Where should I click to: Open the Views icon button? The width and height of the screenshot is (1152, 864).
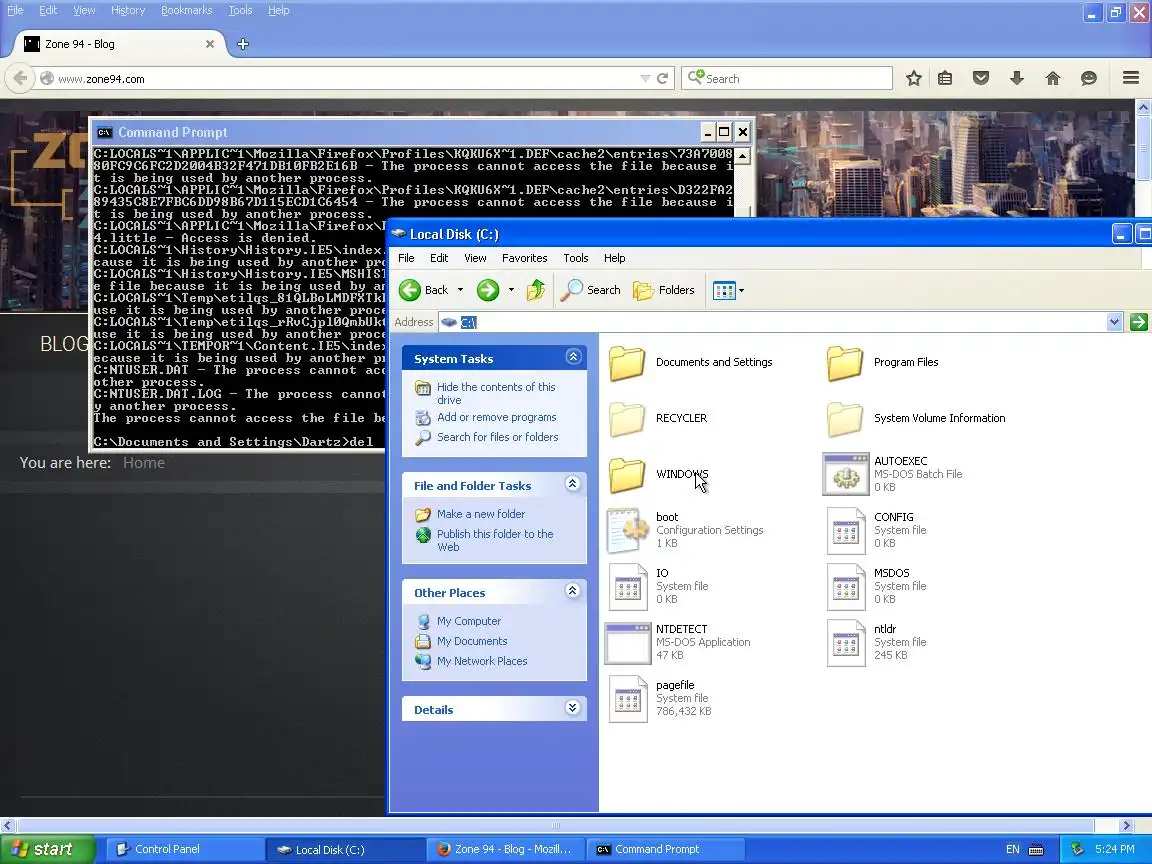click(724, 290)
